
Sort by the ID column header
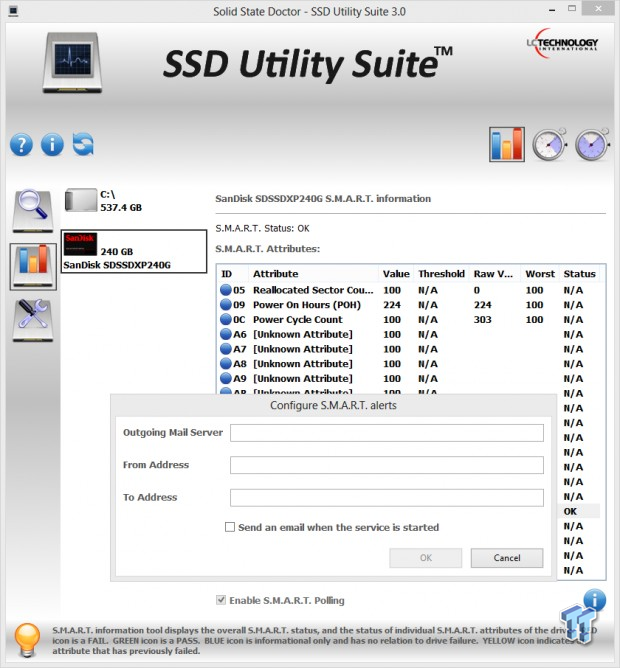pos(233,274)
